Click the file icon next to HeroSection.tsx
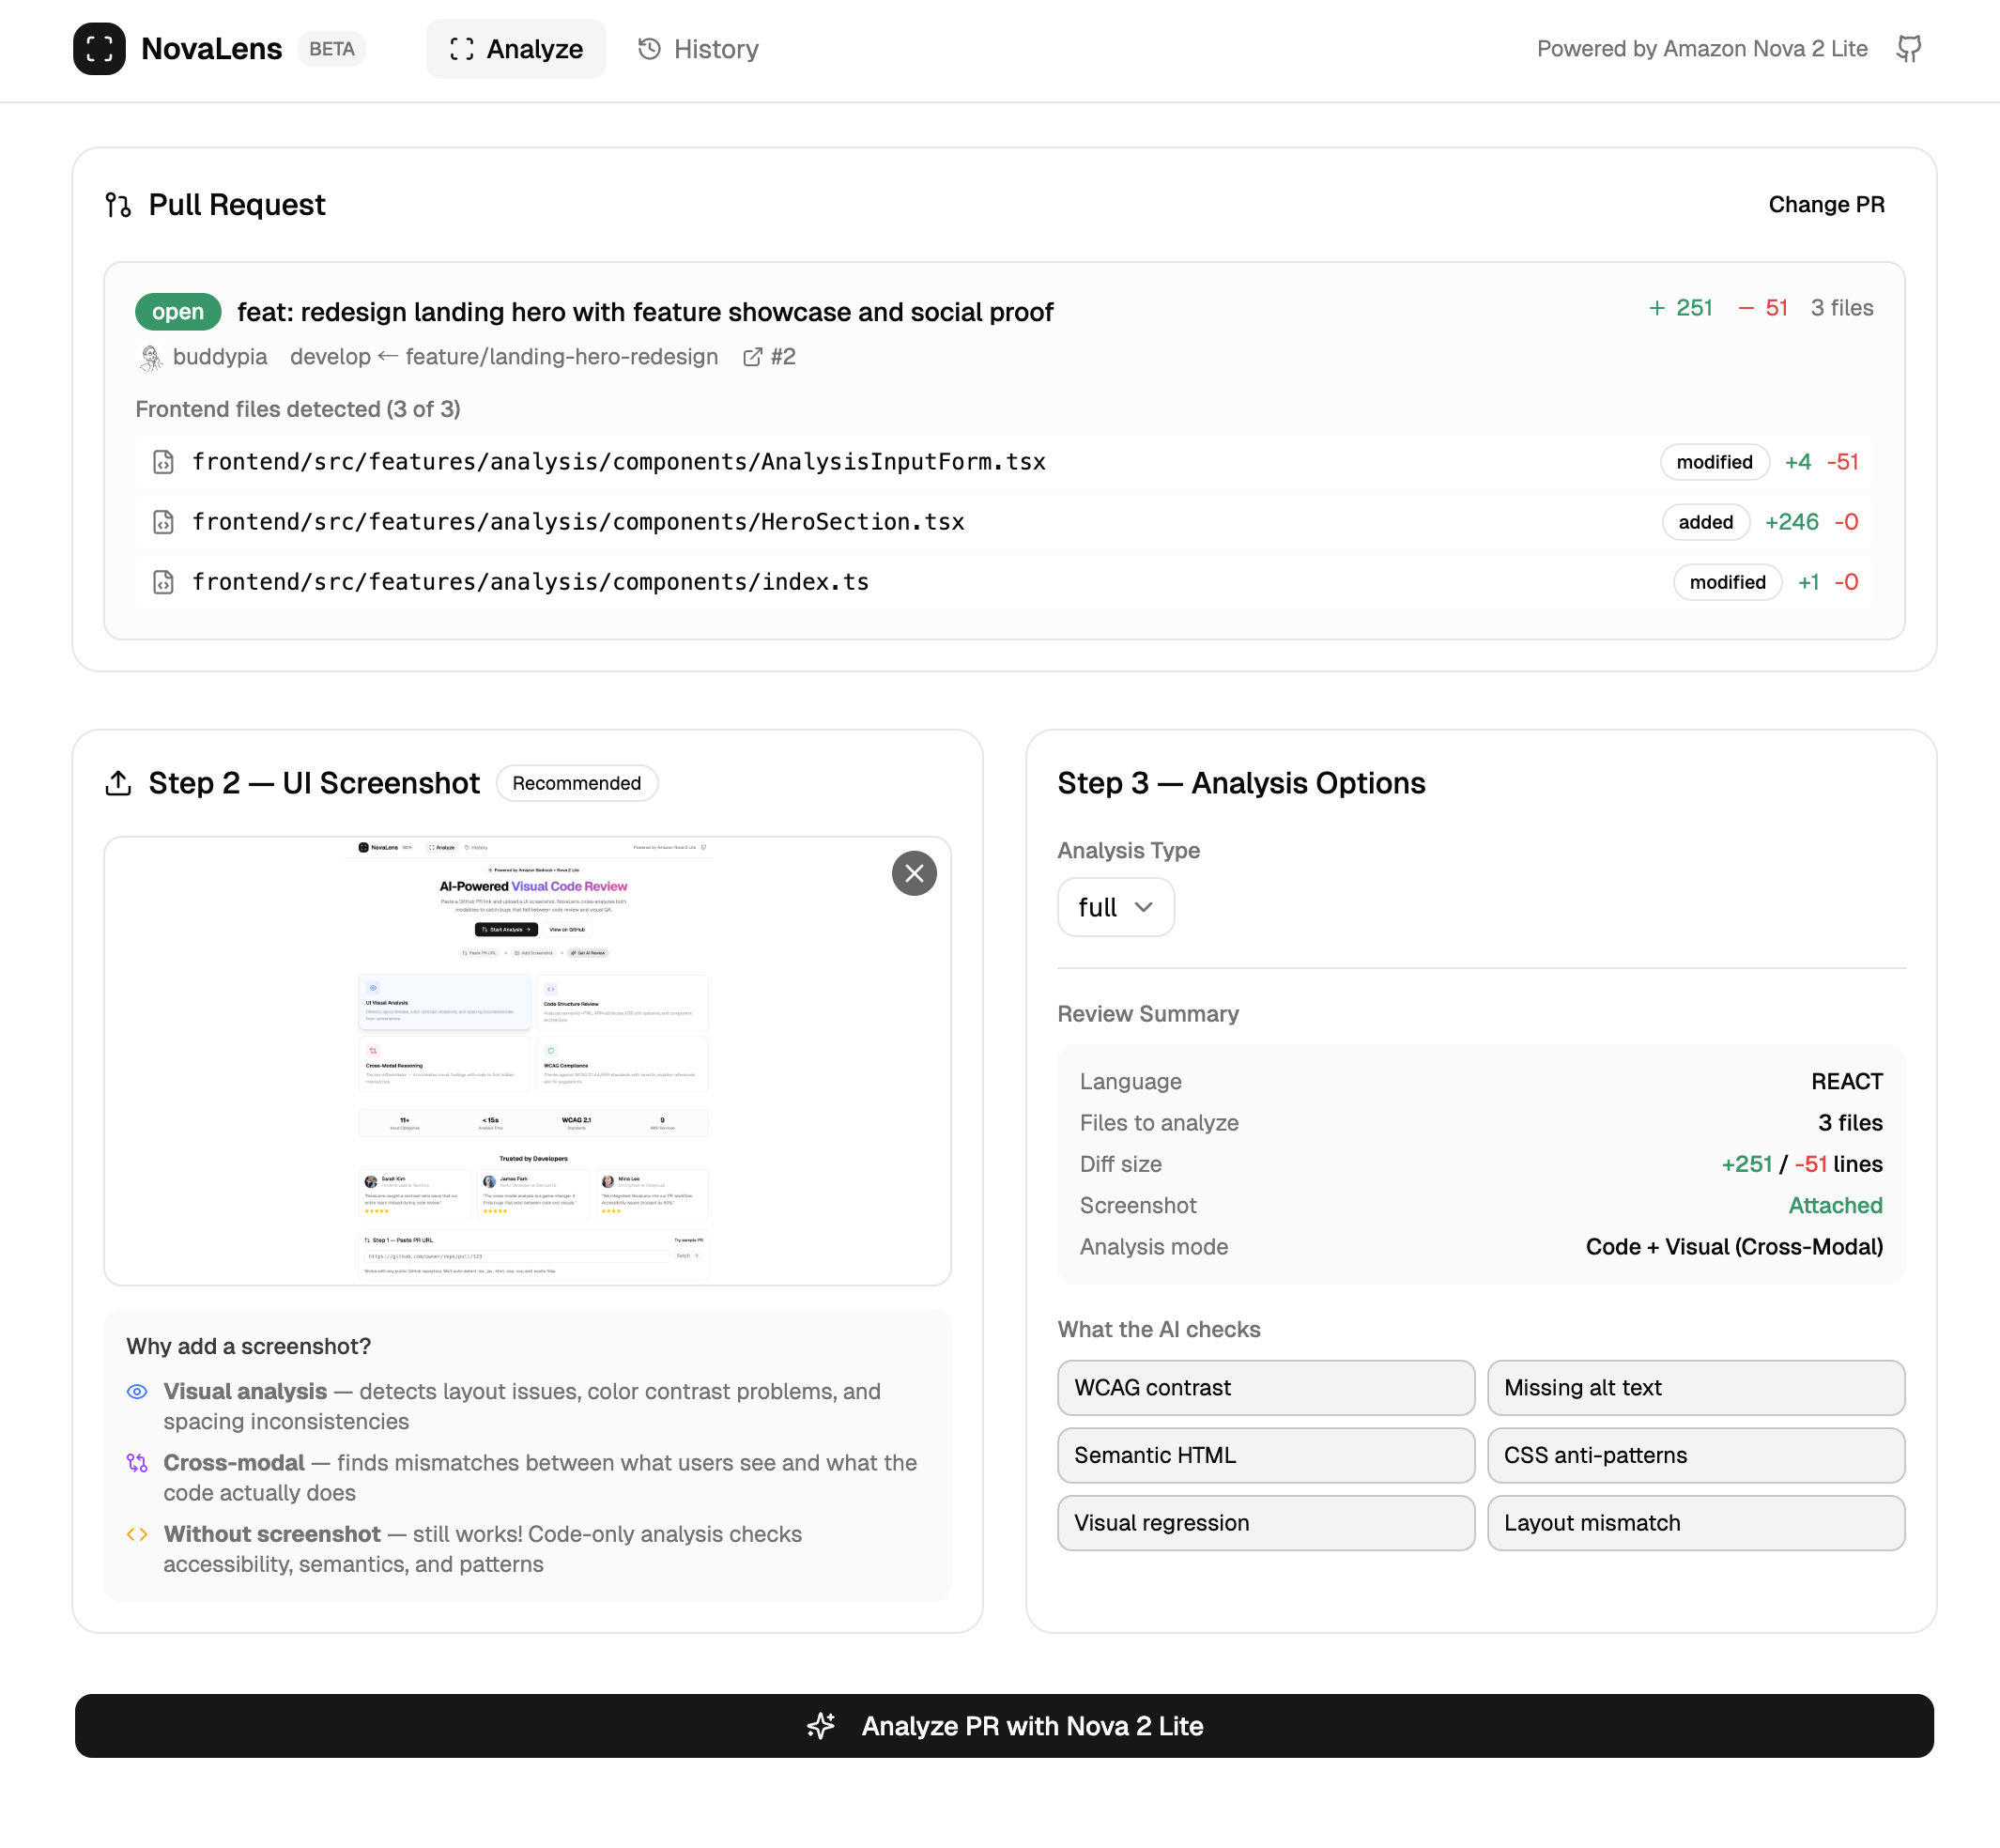This screenshot has height=1848, width=2000. (163, 522)
